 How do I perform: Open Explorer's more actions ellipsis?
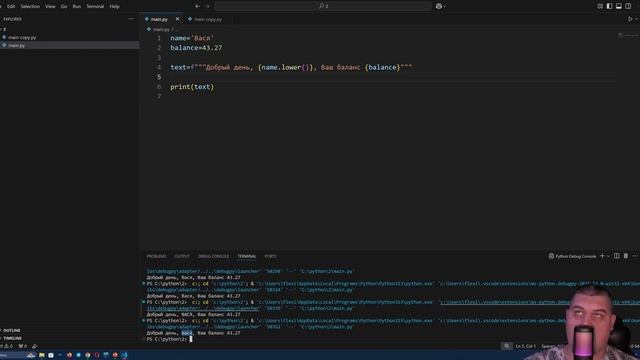point(131,19)
